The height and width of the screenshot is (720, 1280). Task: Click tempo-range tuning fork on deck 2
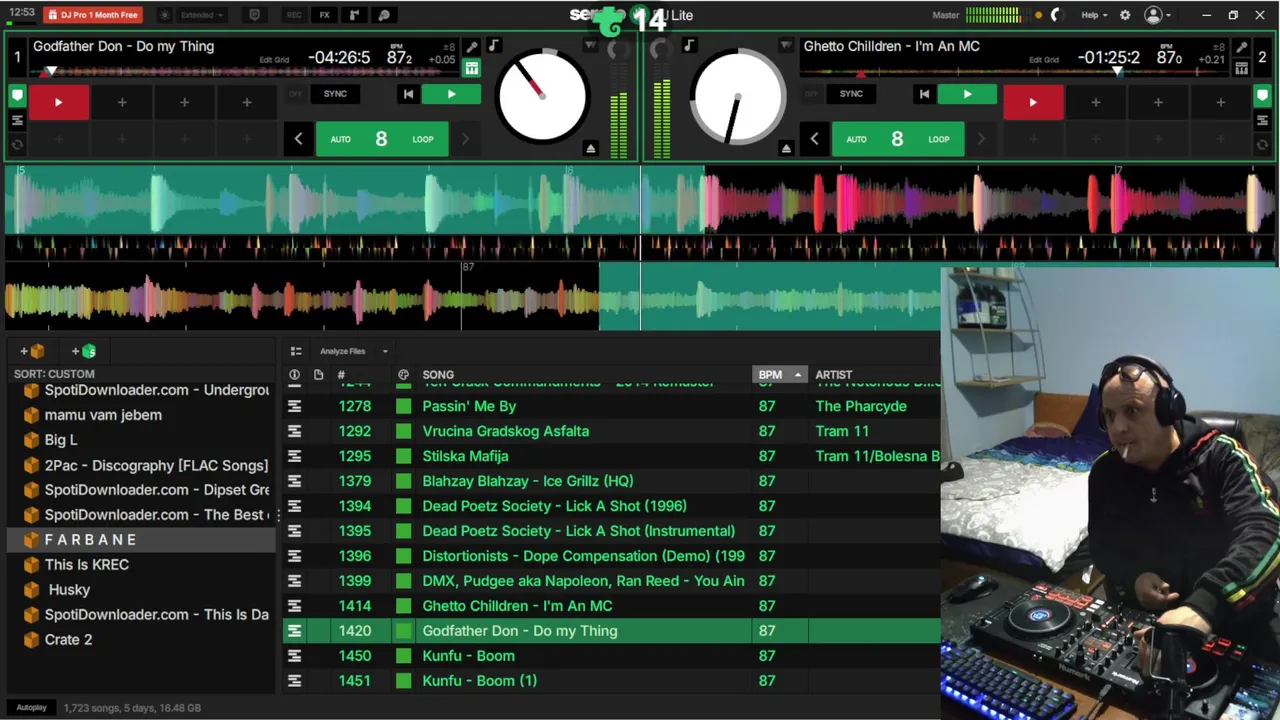pyautogui.click(x=1241, y=47)
